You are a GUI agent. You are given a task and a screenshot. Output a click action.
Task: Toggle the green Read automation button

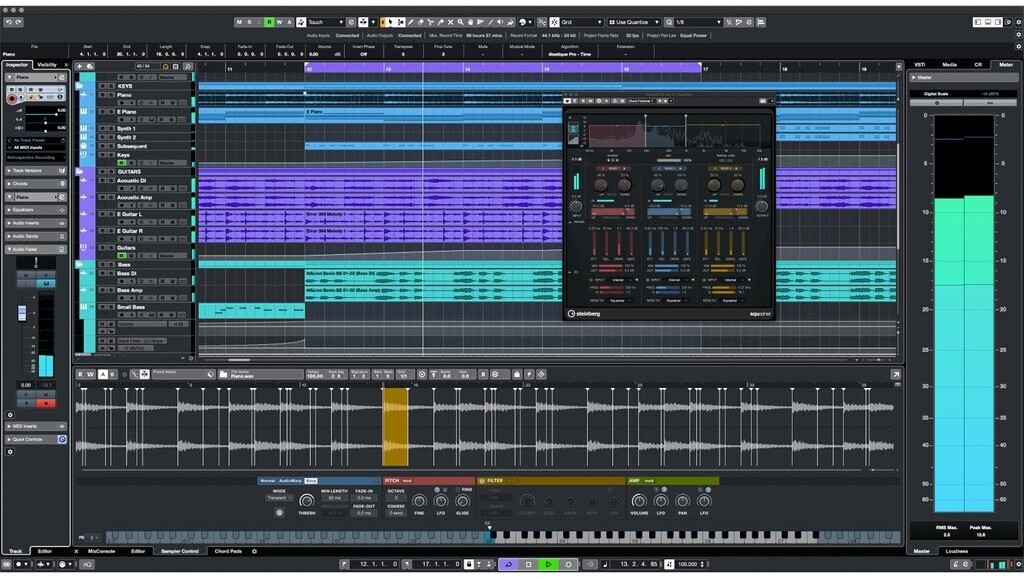(x=269, y=21)
